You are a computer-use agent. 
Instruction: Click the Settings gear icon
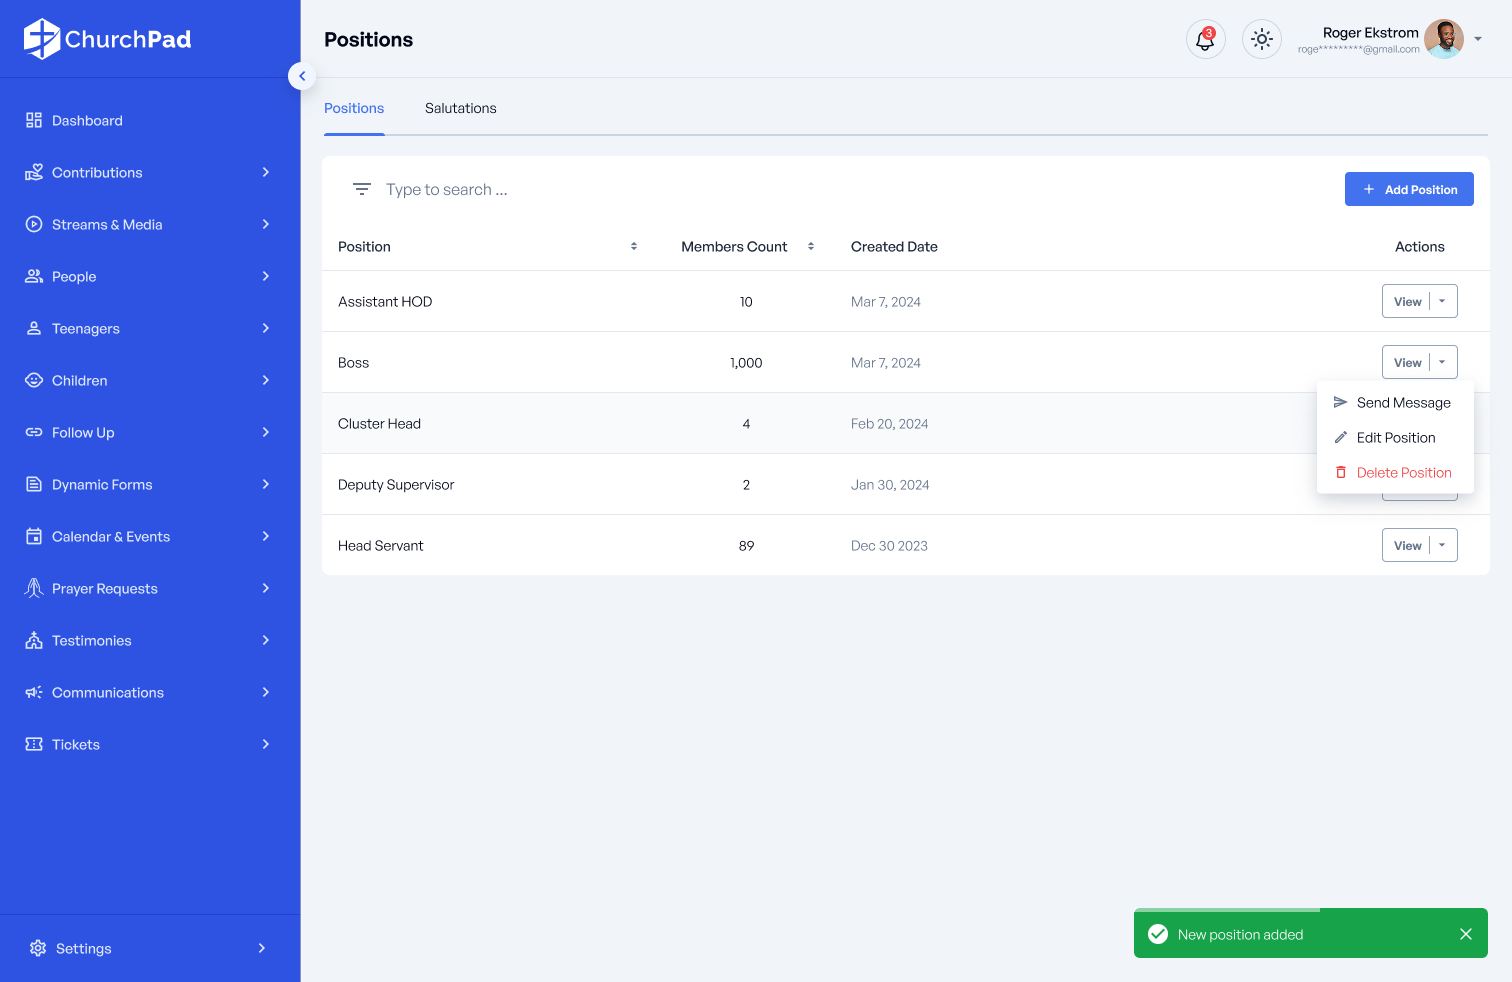[38, 948]
